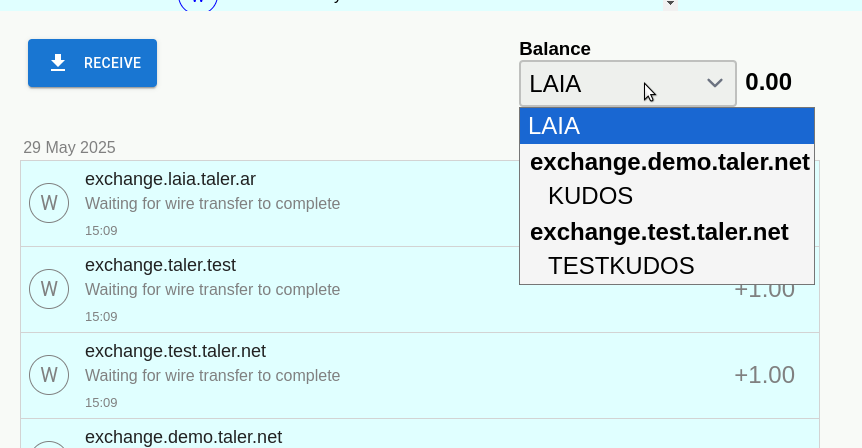
Task: Click the waiting status text under exchange.laia.taler.ar
Action: click(x=212, y=204)
